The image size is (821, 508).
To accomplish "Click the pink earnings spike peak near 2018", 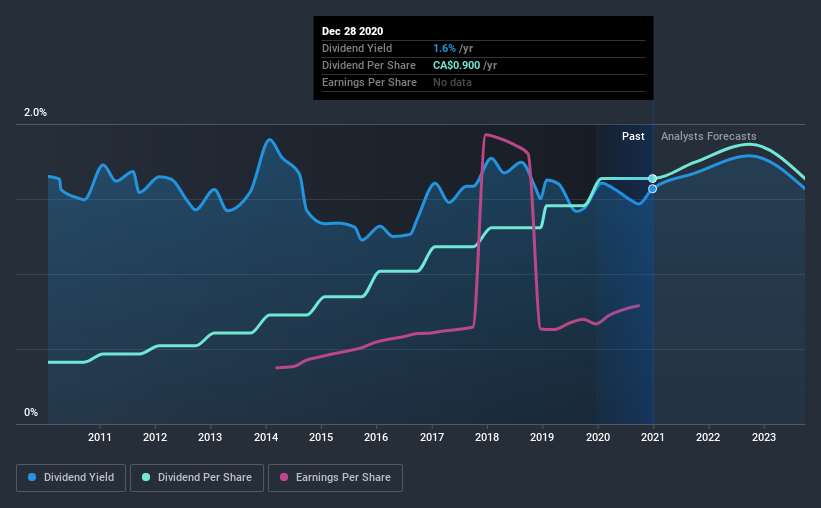I will [486, 135].
